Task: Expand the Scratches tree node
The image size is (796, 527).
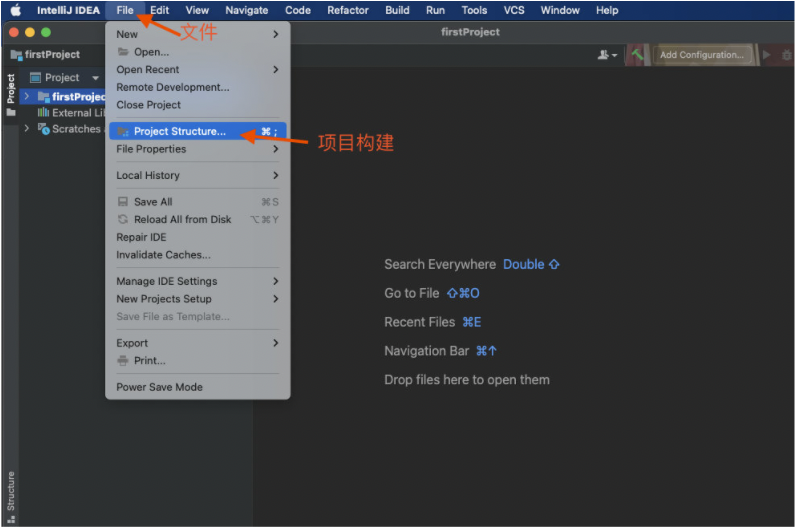Action: click(x=26, y=128)
